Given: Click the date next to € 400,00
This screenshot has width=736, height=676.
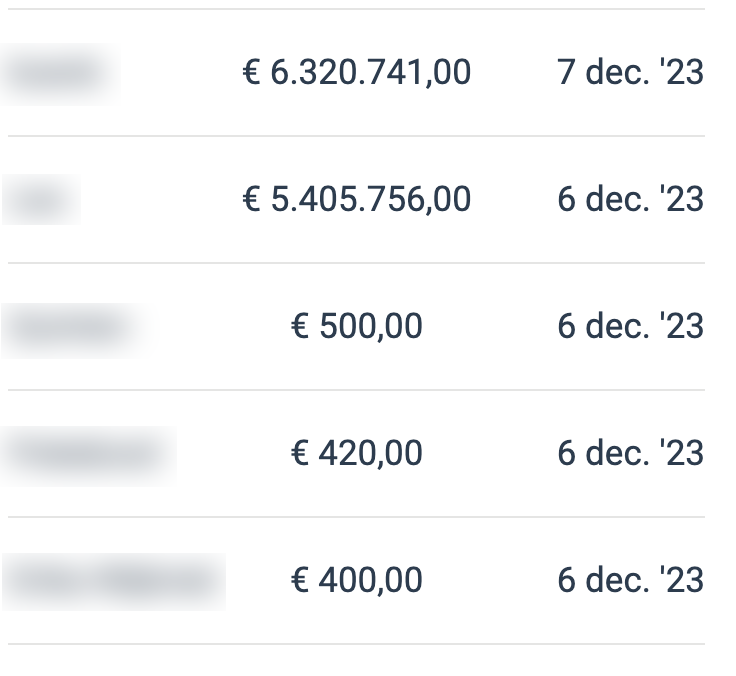Looking at the screenshot, I should (630, 581).
